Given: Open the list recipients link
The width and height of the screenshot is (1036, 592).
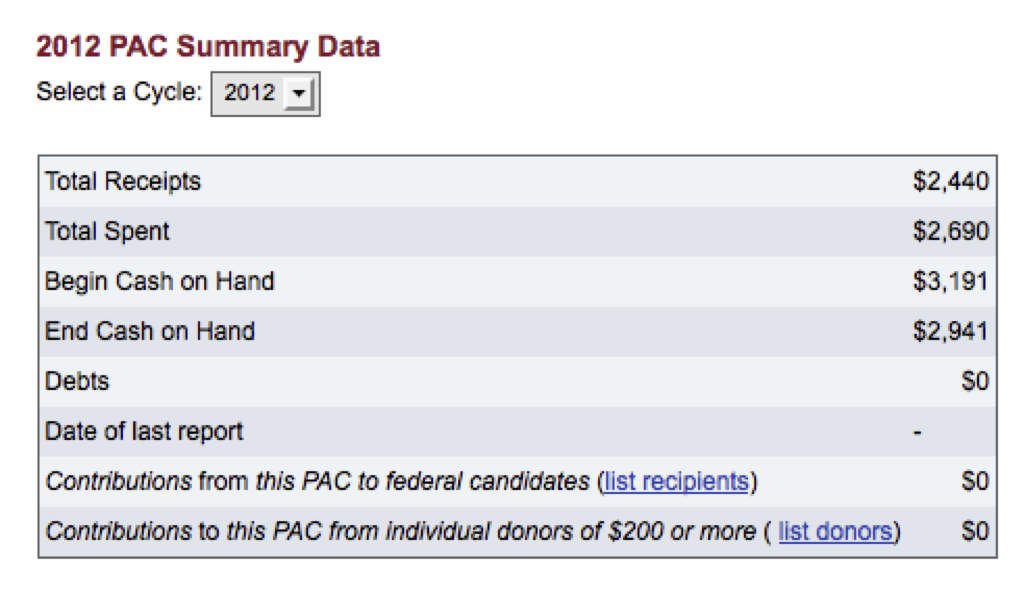Looking at the screenshot, I should (677, 482).
